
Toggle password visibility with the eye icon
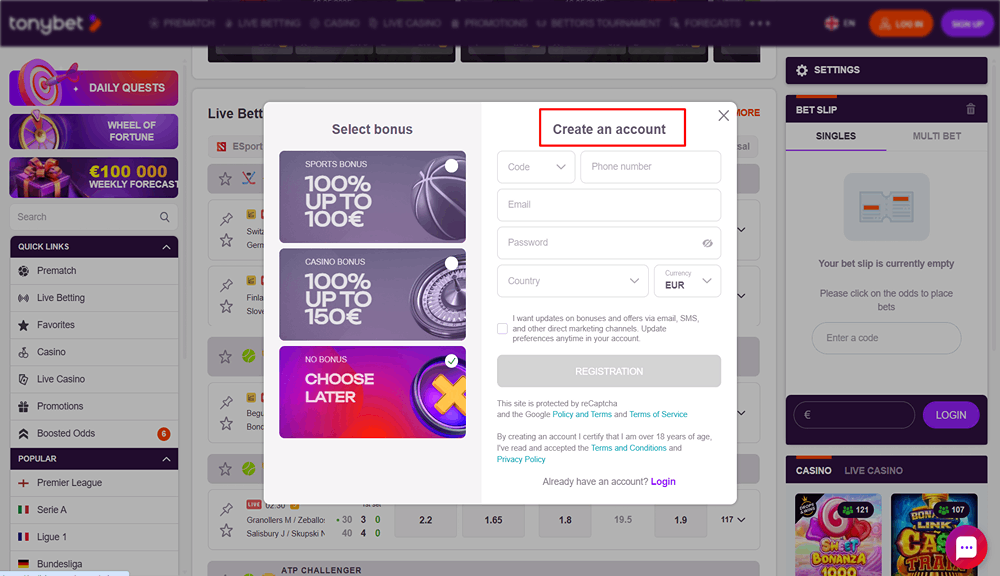(707, 243)
